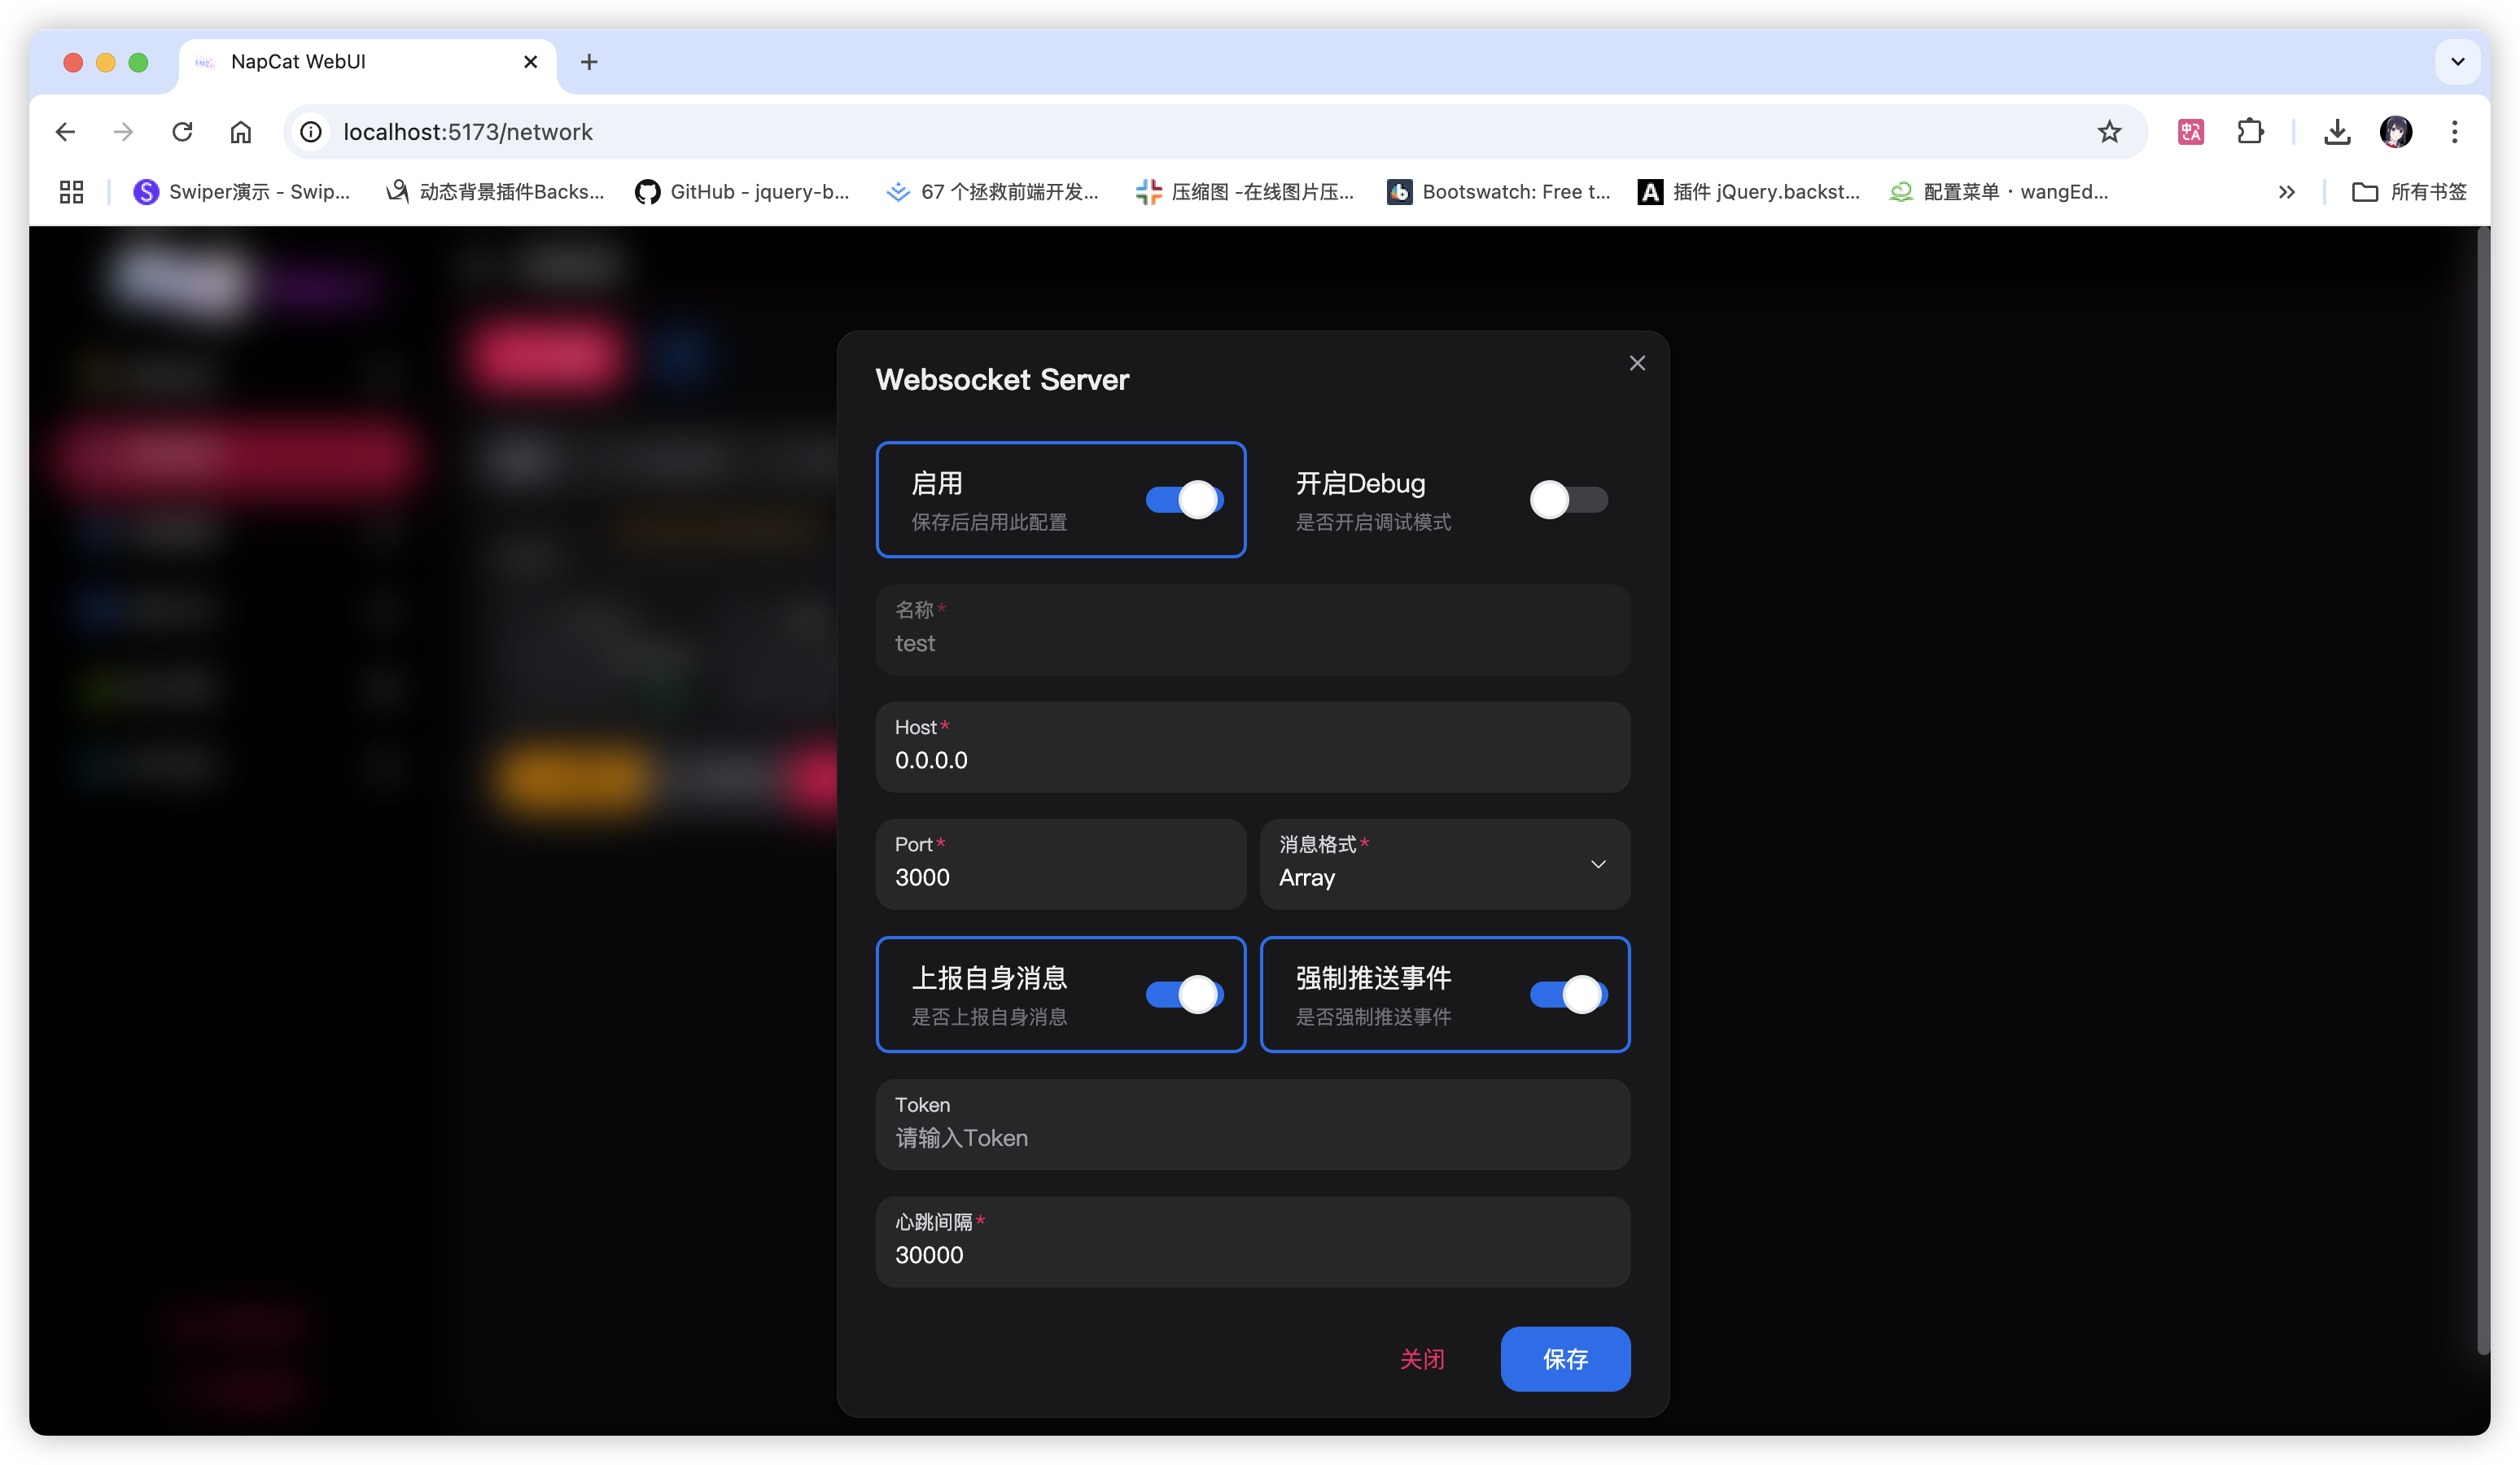Toggle the 强制推送事件 switch
The height and width of the screenshot is (1465, 2520).
click(1568, 994)
